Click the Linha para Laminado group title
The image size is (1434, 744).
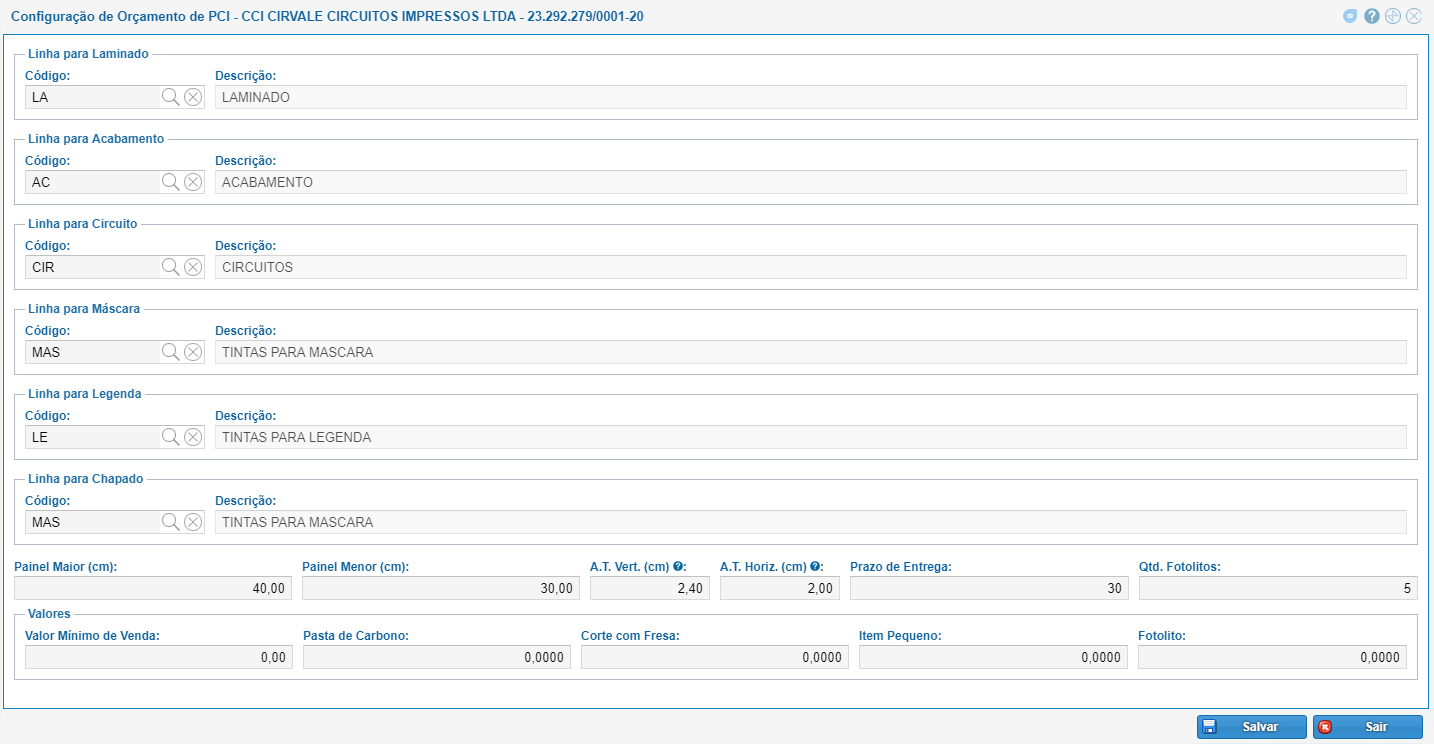click(x=88, y=54)
